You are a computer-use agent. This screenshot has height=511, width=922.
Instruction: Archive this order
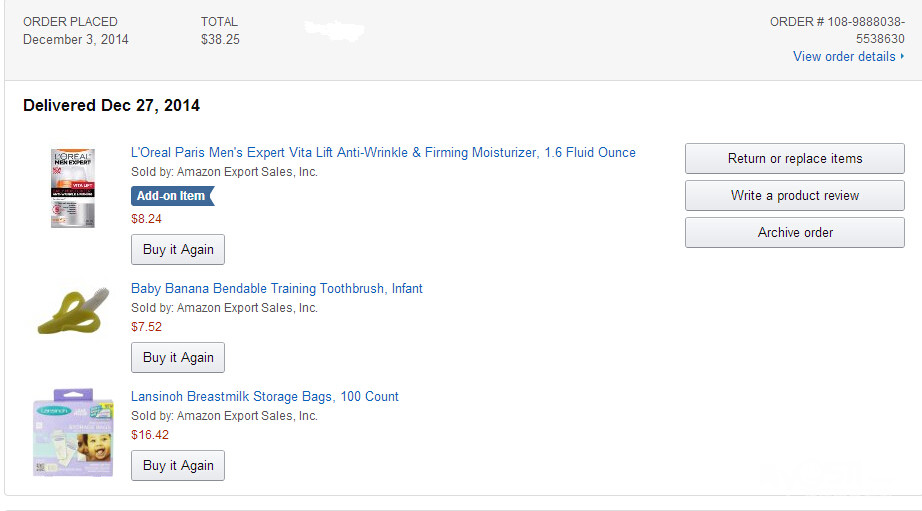coord(794,233)
